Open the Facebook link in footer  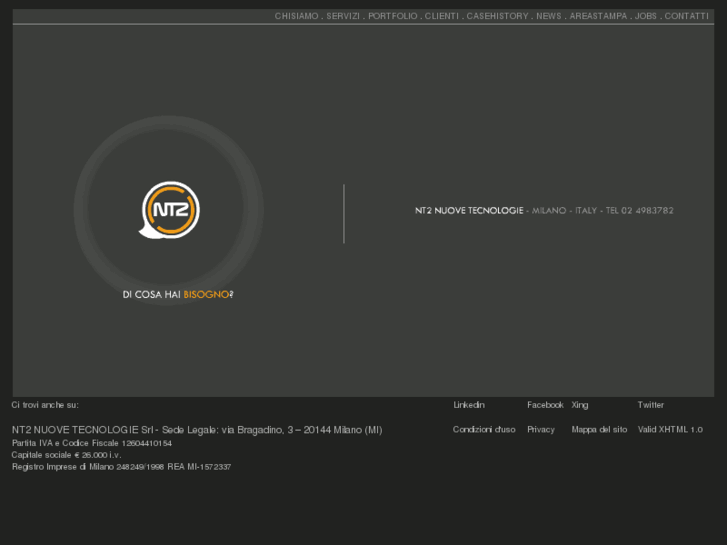545,405
